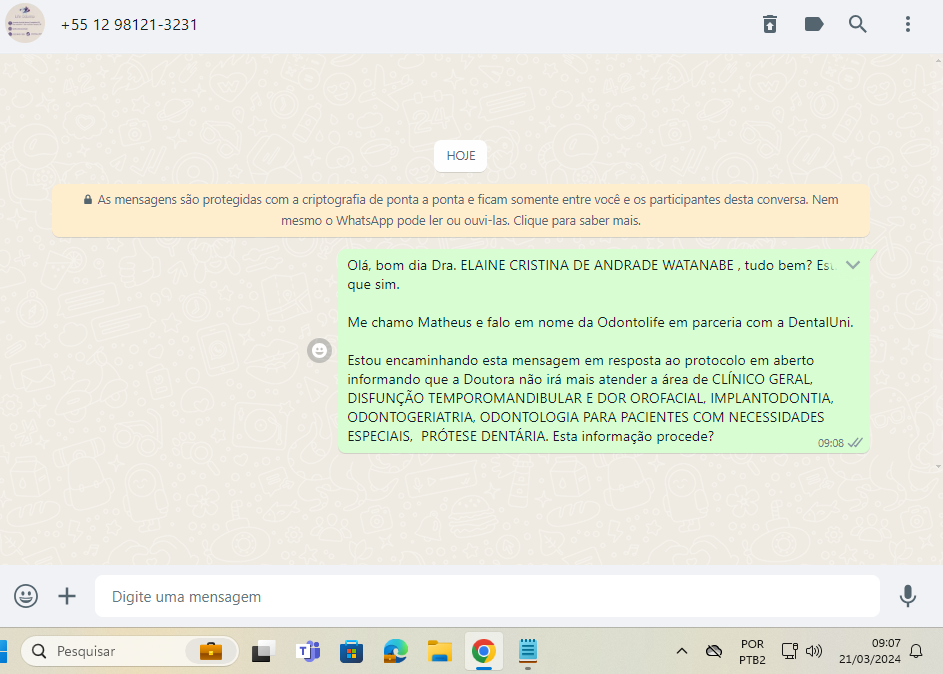Image resolution: width=943 pixels, height=674 pixels.
Task: Open Task View on taskbar
Action: [263, 651]
